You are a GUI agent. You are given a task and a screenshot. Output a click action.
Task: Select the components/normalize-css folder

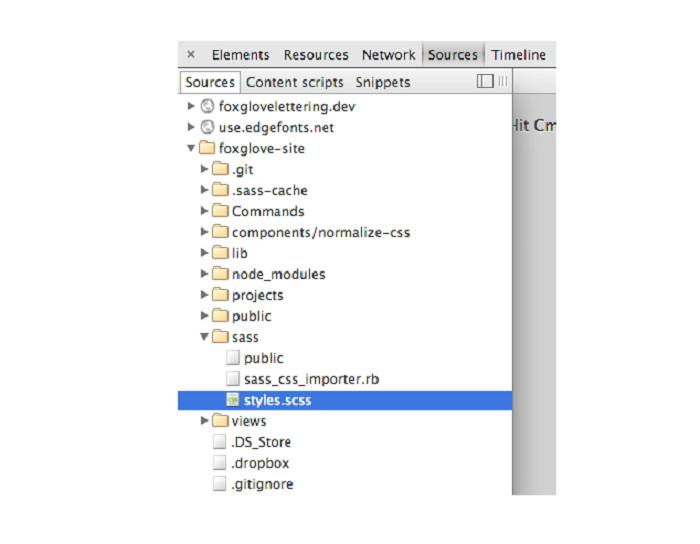(320, 233)
